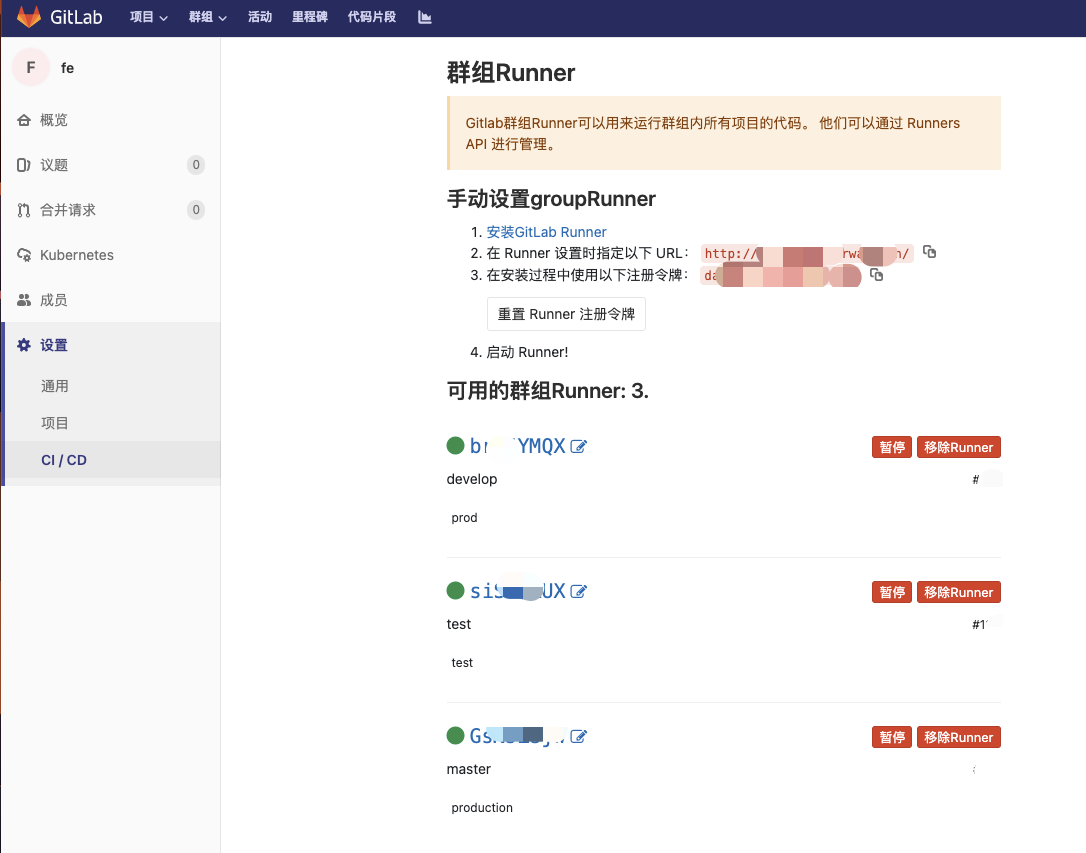Click the master runner description text
1086x853 pixels.
(x=469, y=769)
